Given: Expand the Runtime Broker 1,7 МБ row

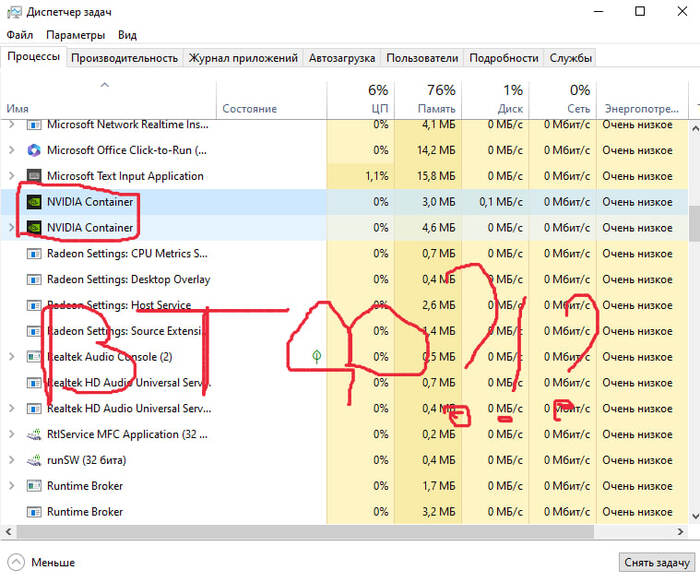Looking at the screenshot, I should click(12, 486).
